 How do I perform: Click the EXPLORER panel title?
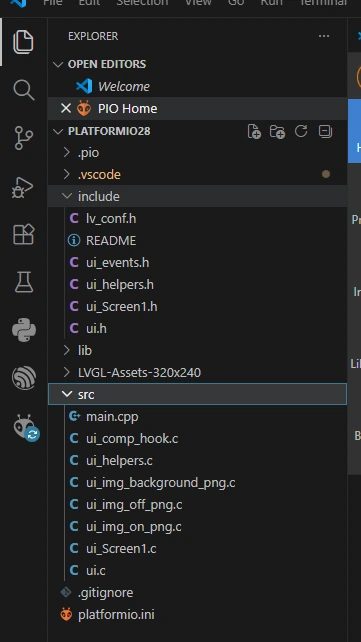93,36
